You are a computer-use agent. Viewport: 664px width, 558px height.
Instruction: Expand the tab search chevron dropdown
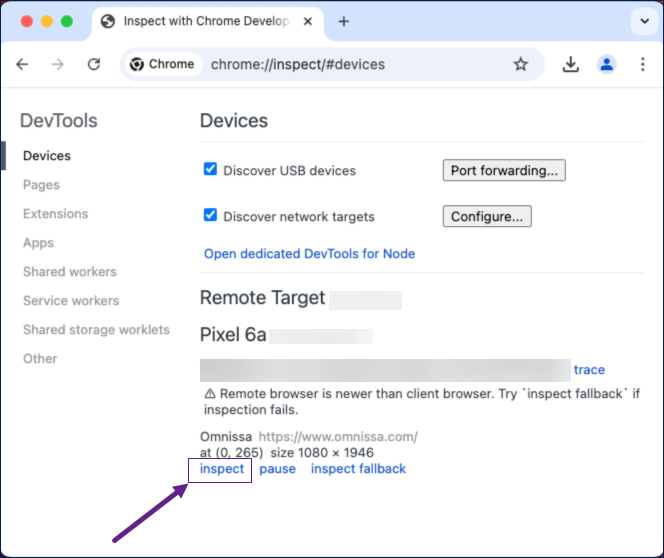(645, 21)
